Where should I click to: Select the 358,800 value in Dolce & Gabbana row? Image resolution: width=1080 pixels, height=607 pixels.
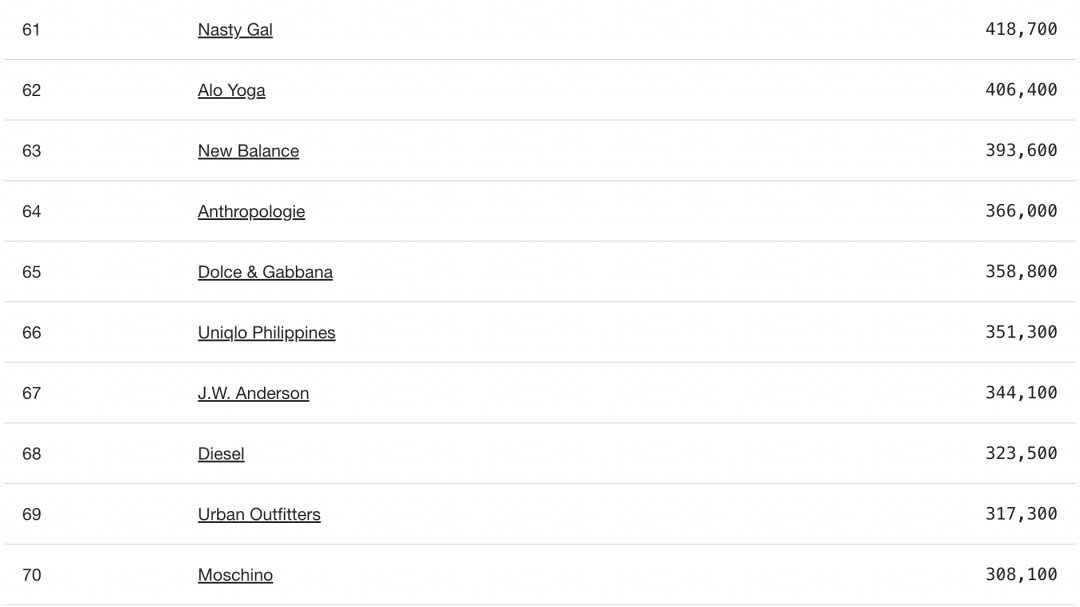pos(1021,271)
